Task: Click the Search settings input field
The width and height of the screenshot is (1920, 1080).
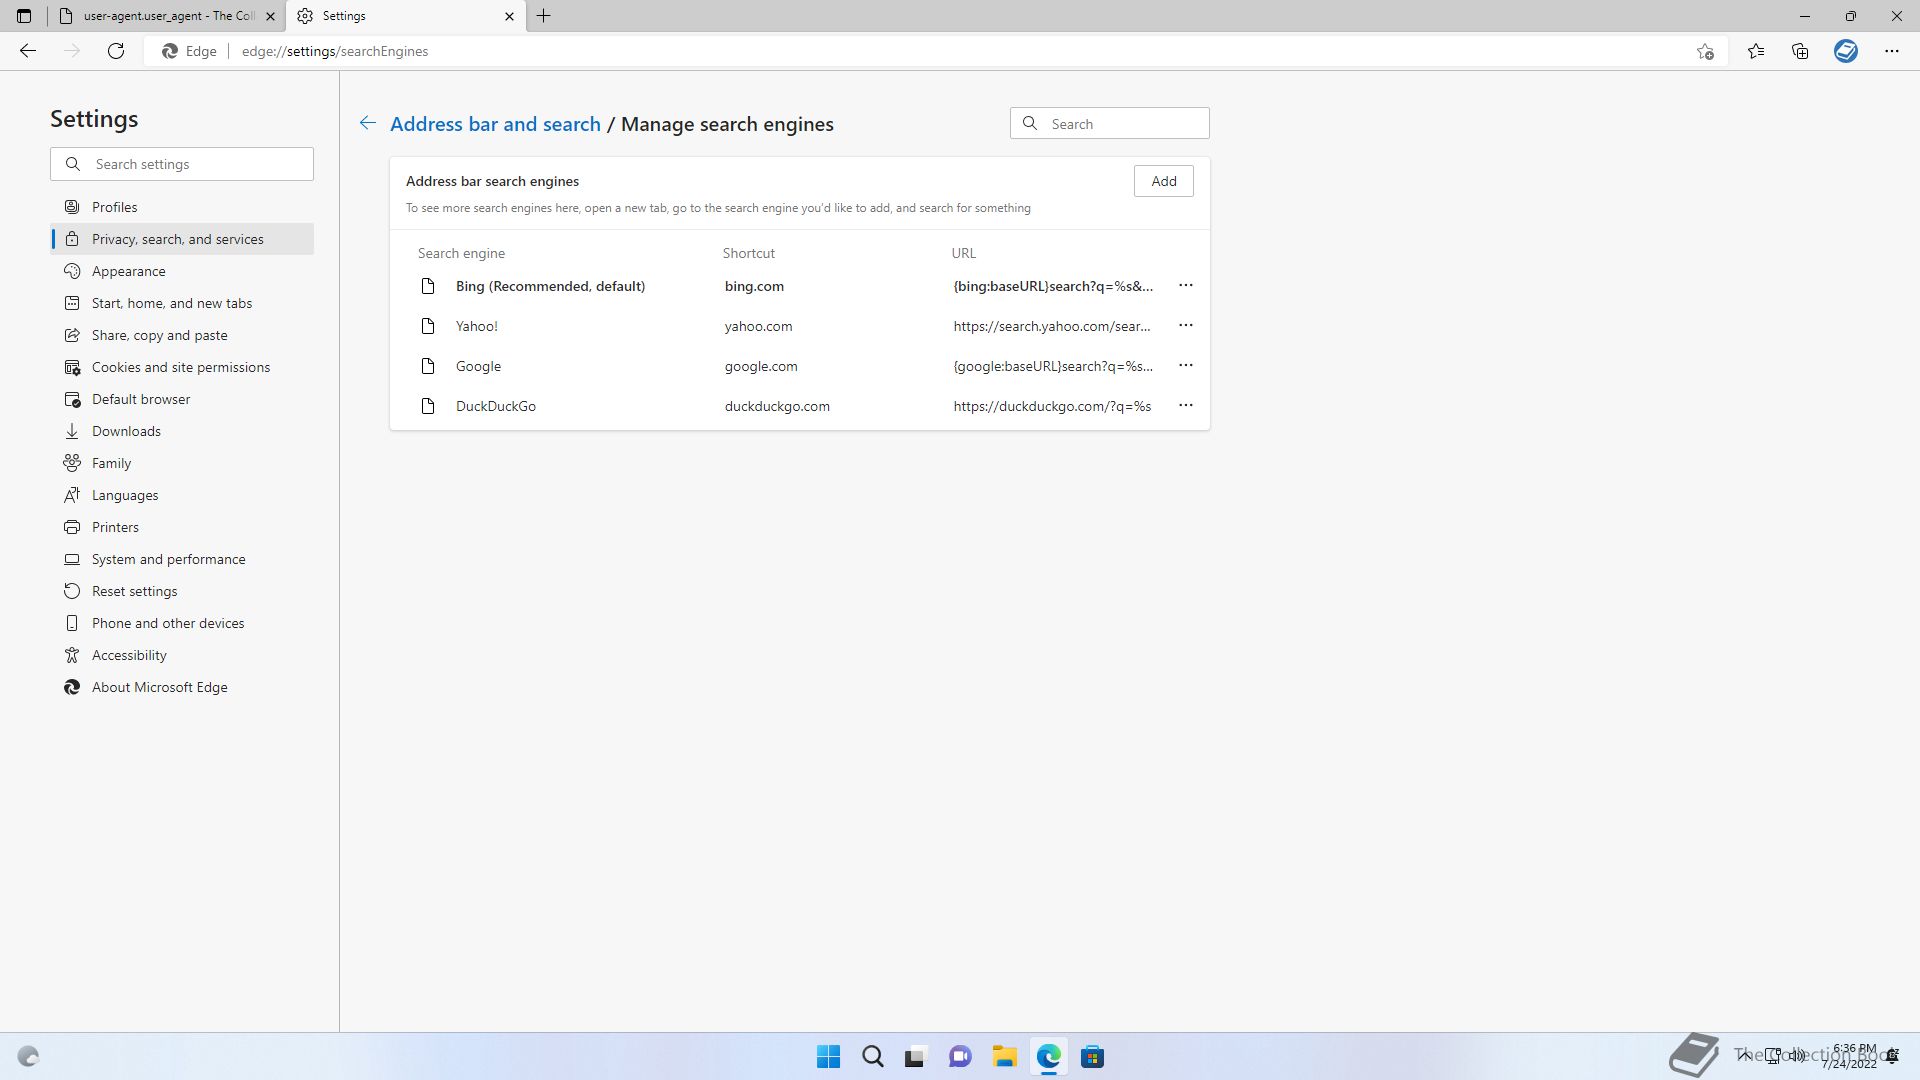Action: click(195, 164)
